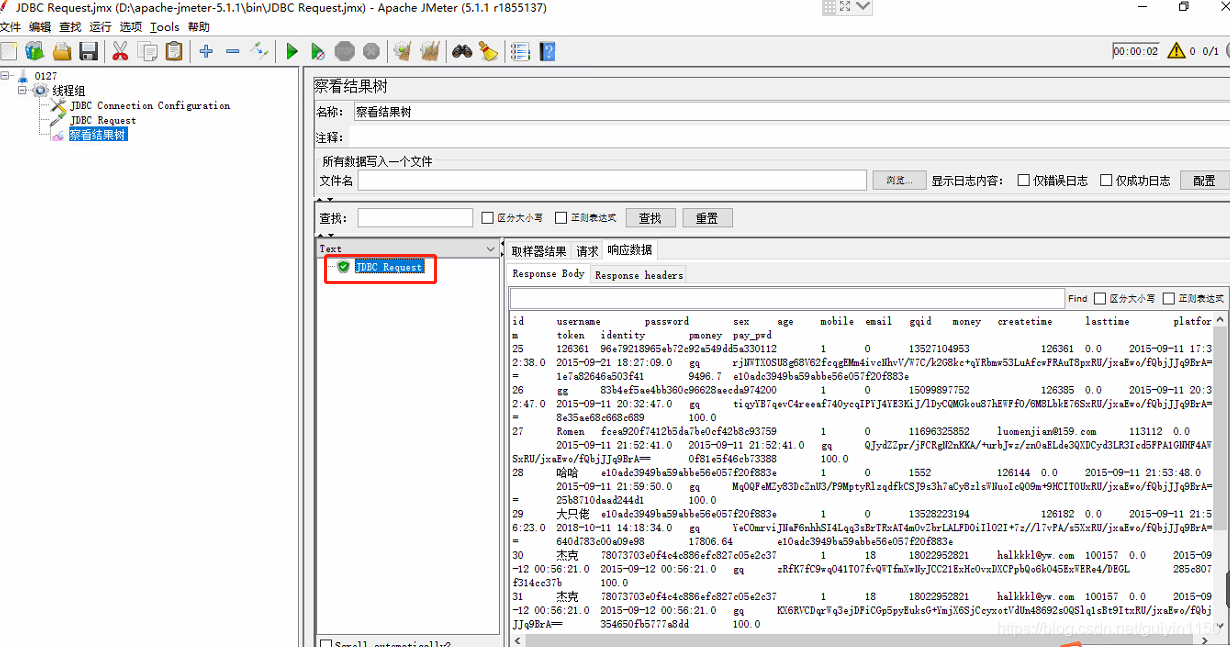1230x647 pixels.
Task: Open JMeter help with question mark icon
Action: (546, 51)
